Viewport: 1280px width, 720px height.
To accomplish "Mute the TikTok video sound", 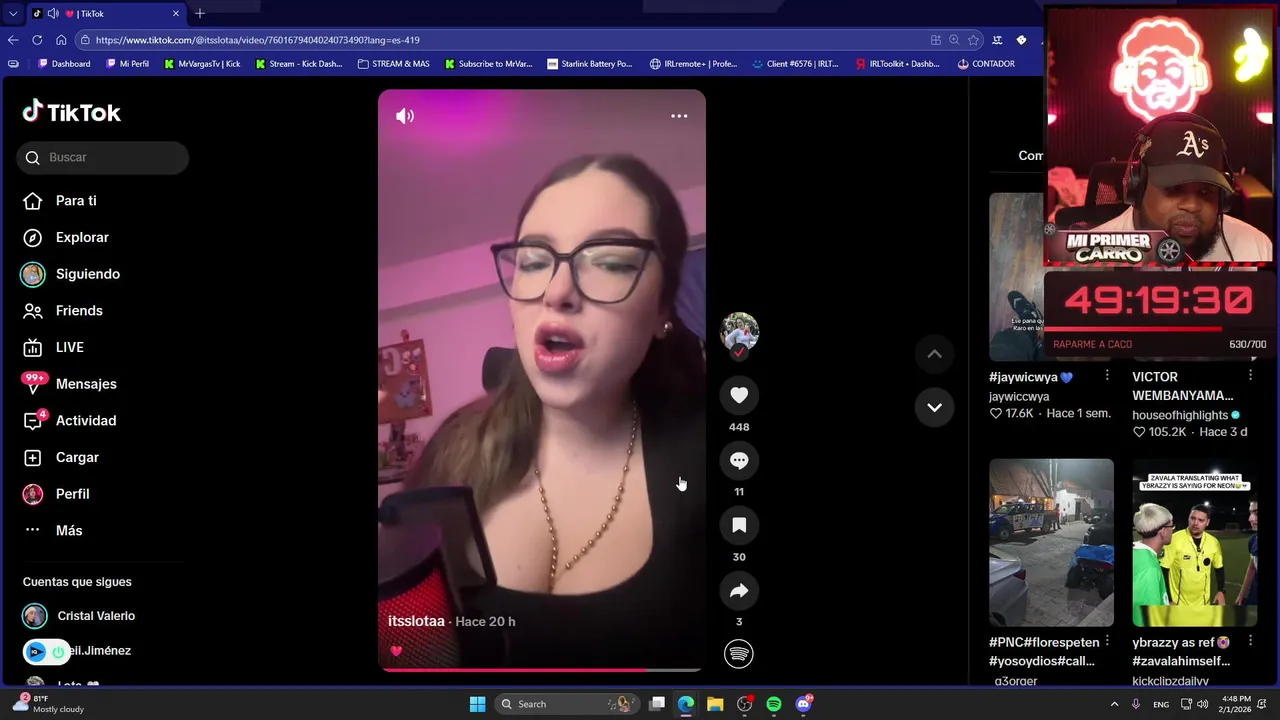I will (405, 116).
